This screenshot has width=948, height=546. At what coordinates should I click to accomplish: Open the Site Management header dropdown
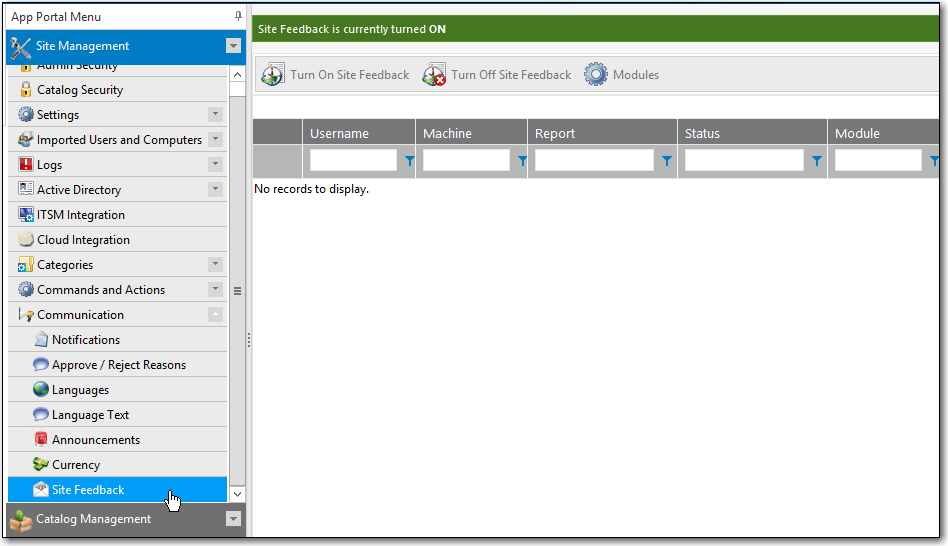(x=233, y=46)
